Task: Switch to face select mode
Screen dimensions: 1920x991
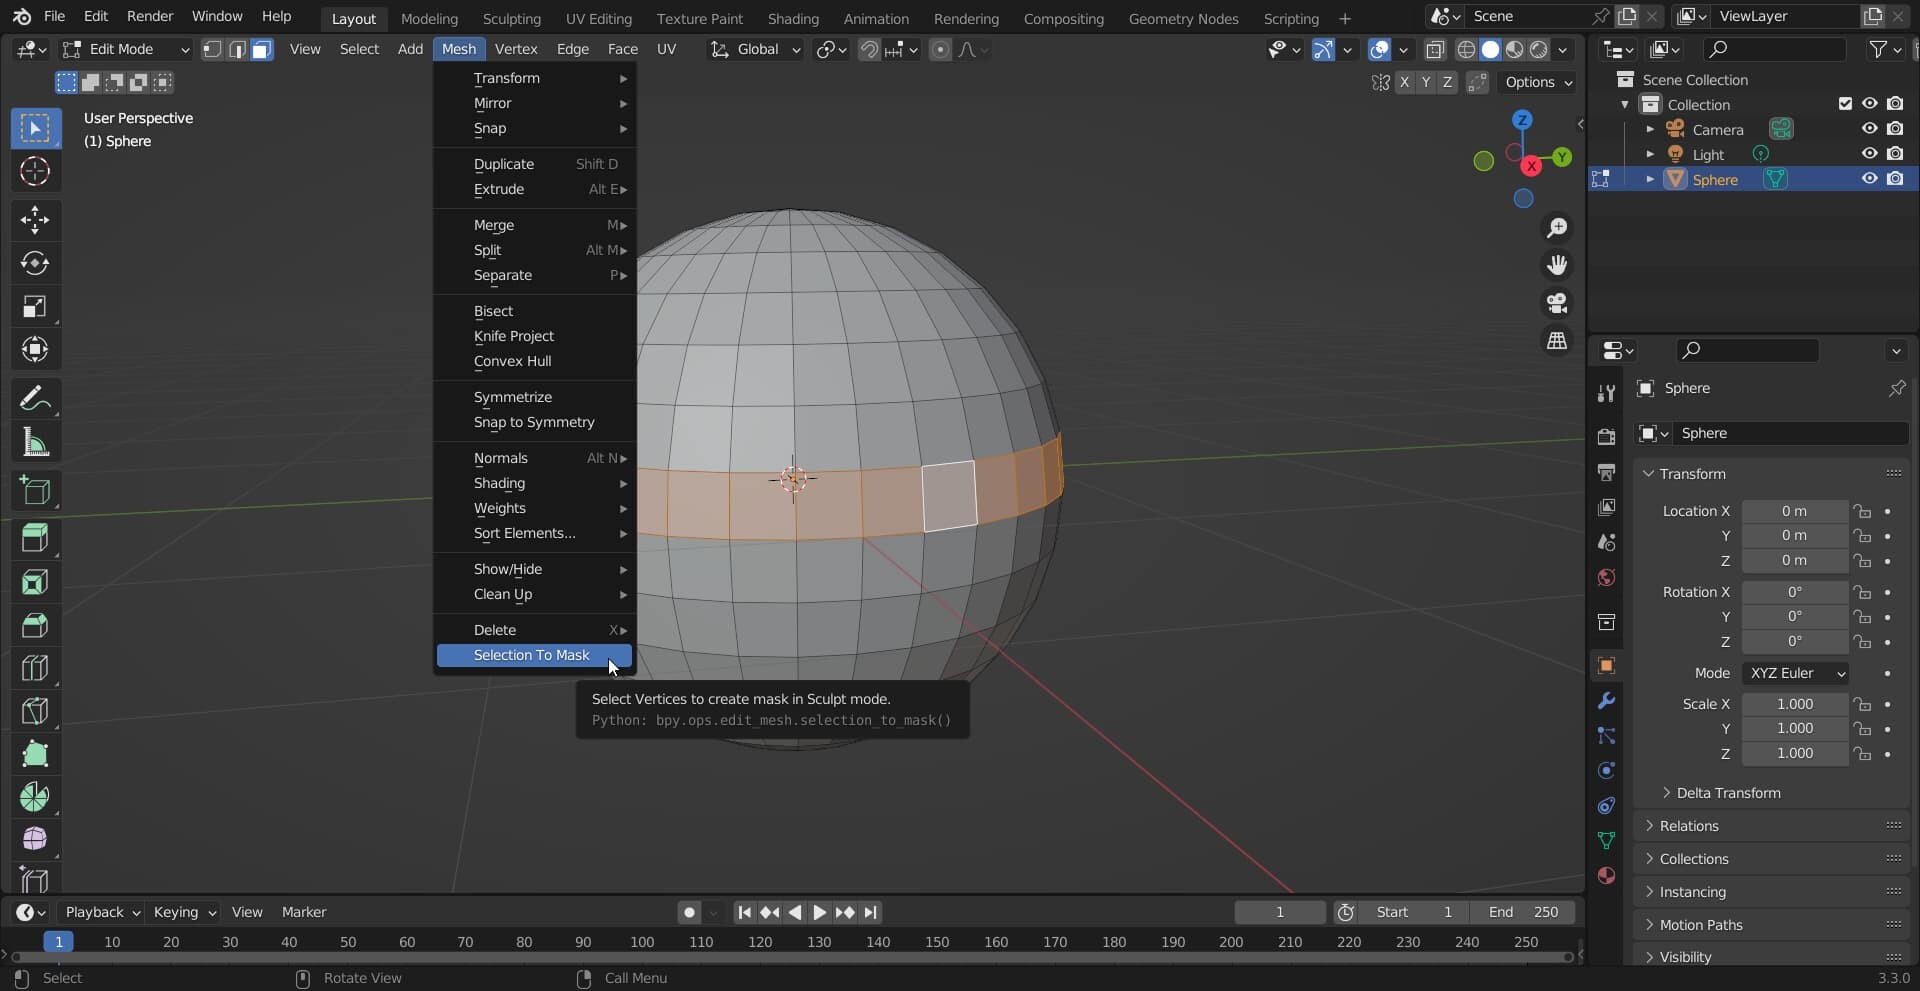Action: tap(262, 50)
